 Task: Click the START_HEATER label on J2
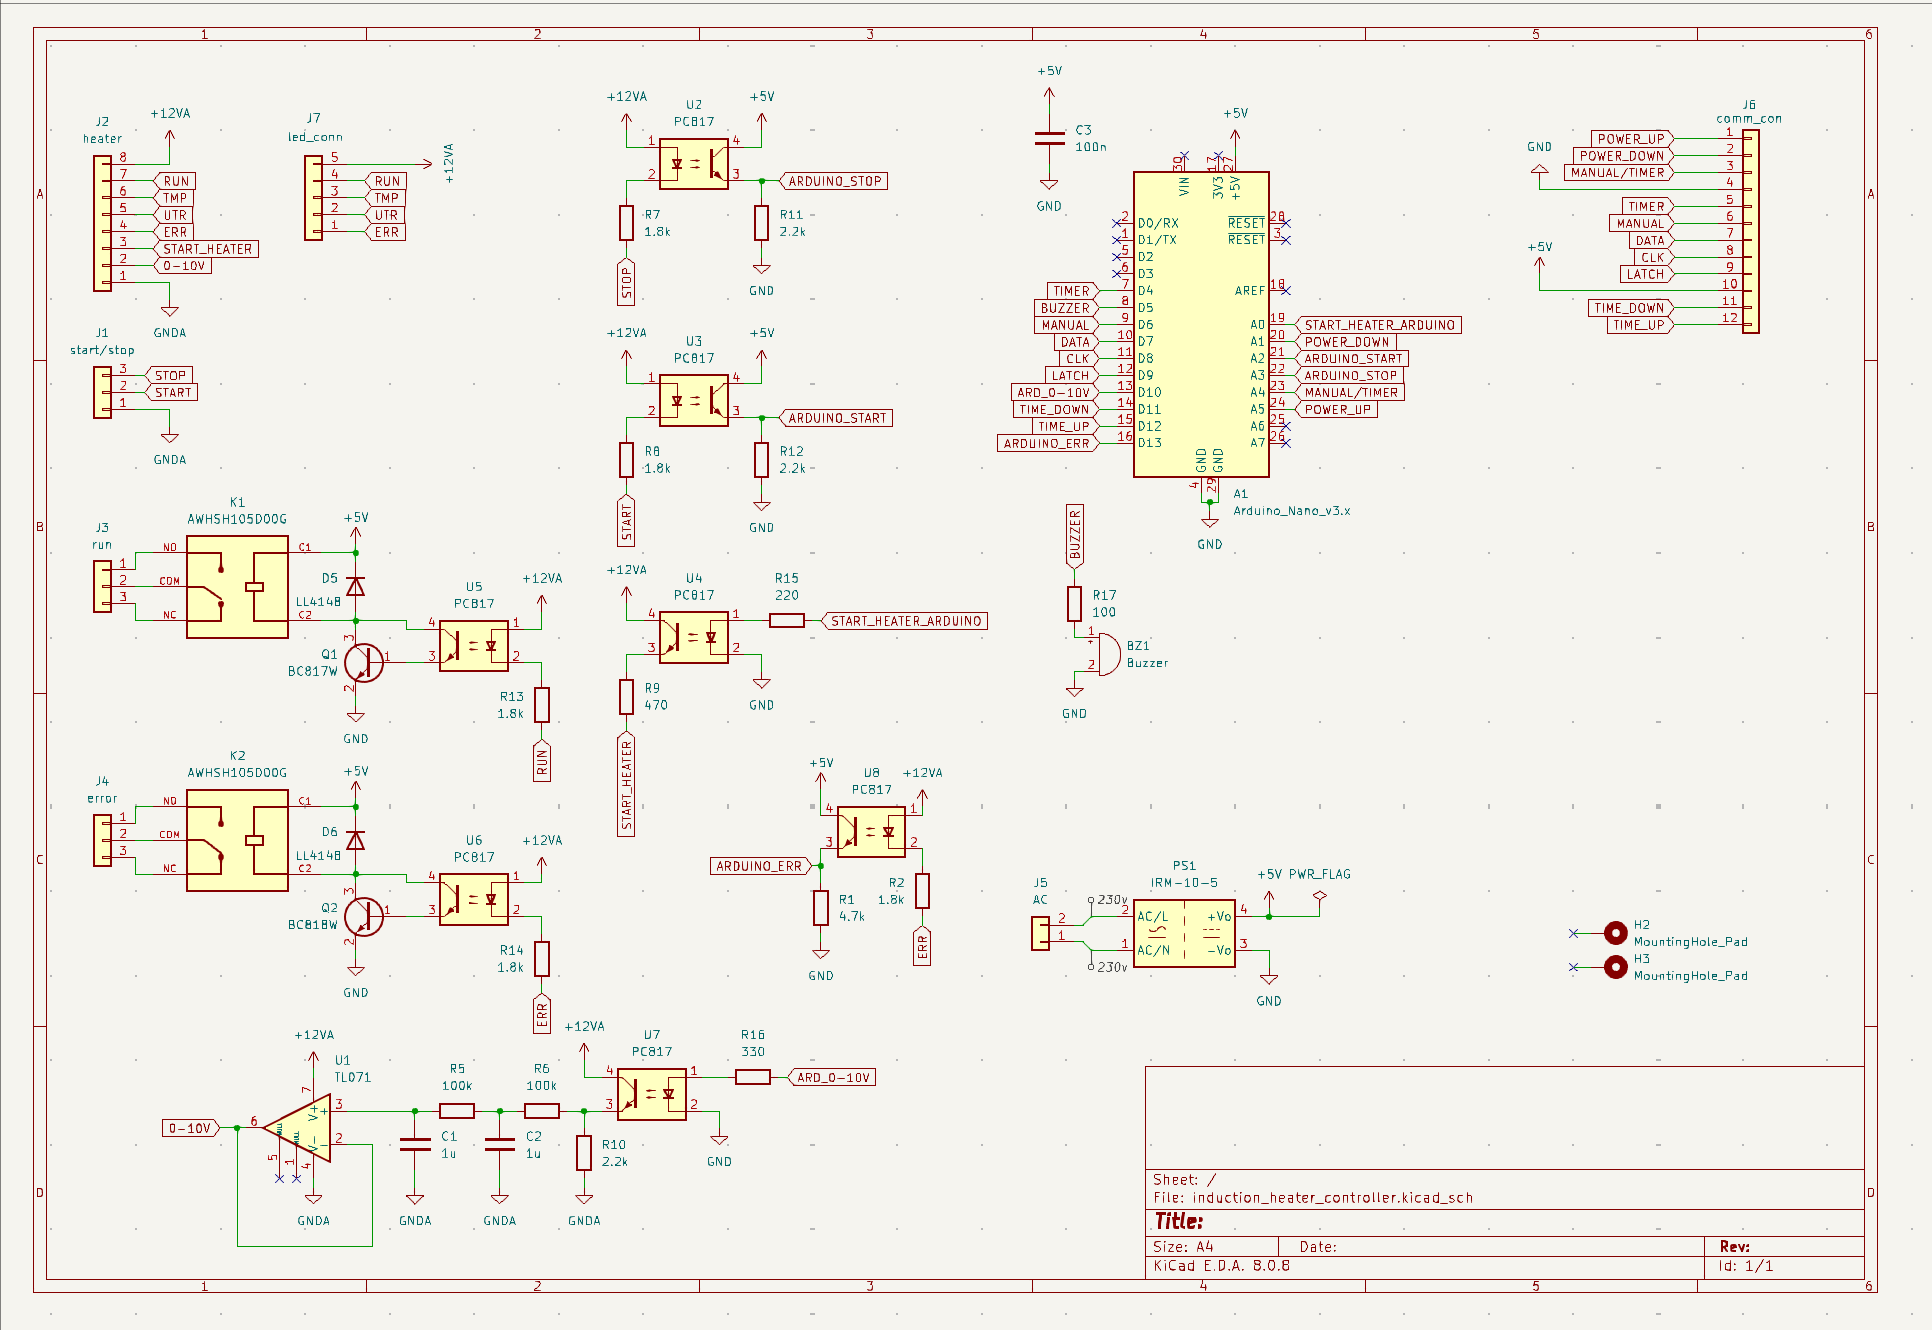coord(206,249)
